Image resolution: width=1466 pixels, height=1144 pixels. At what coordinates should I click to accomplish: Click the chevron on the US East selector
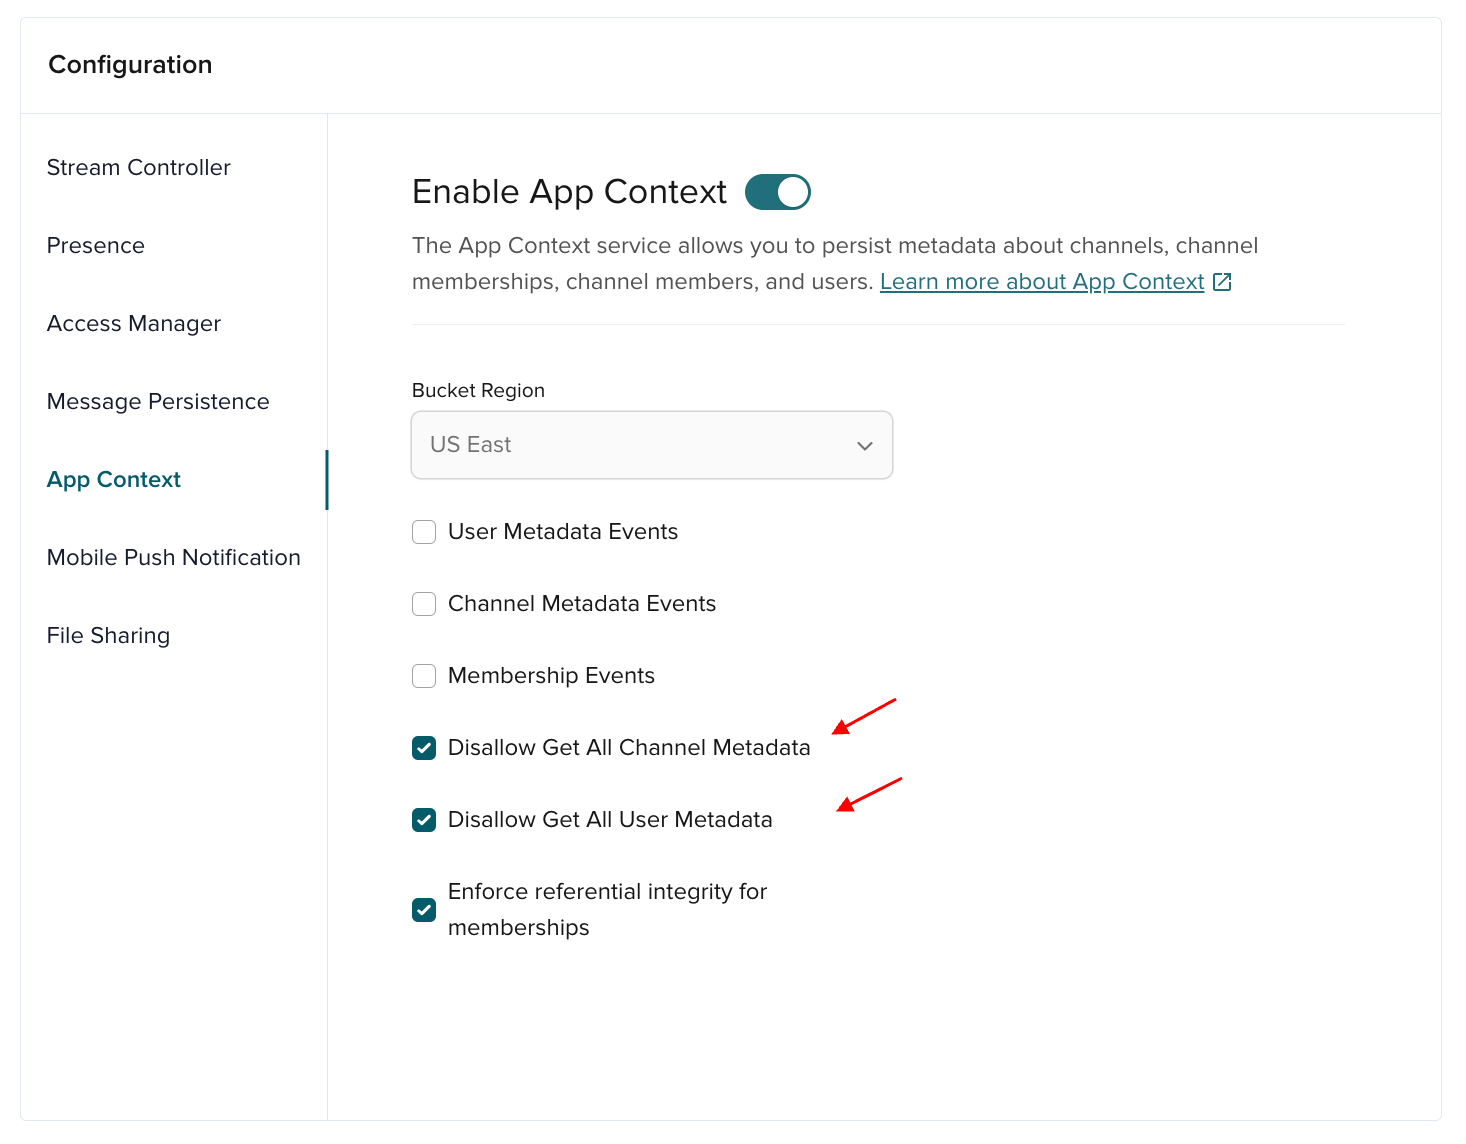[864, 445]
